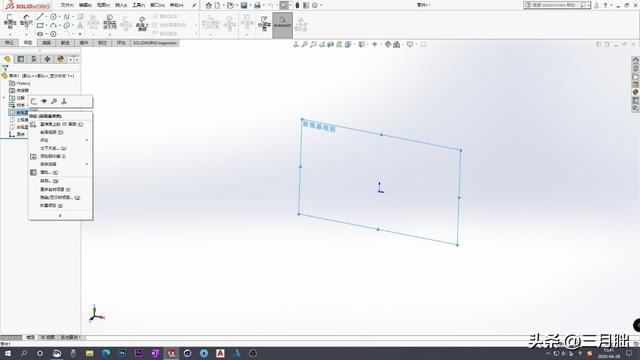Toggle Shaded Sketch Contours
The image size is (640, 360).
[301, 24]
